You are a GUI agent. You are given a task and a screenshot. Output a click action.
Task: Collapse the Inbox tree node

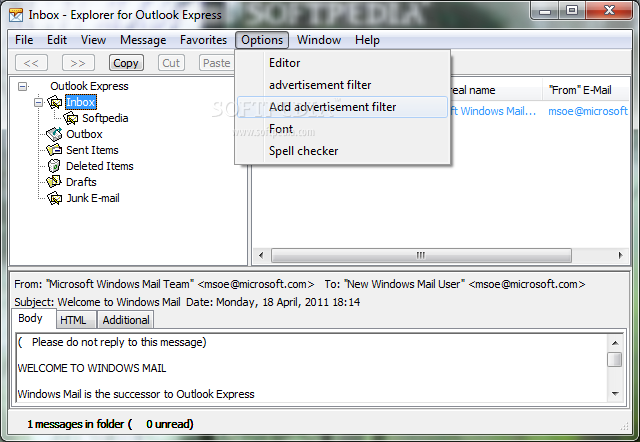click(38, 102)
